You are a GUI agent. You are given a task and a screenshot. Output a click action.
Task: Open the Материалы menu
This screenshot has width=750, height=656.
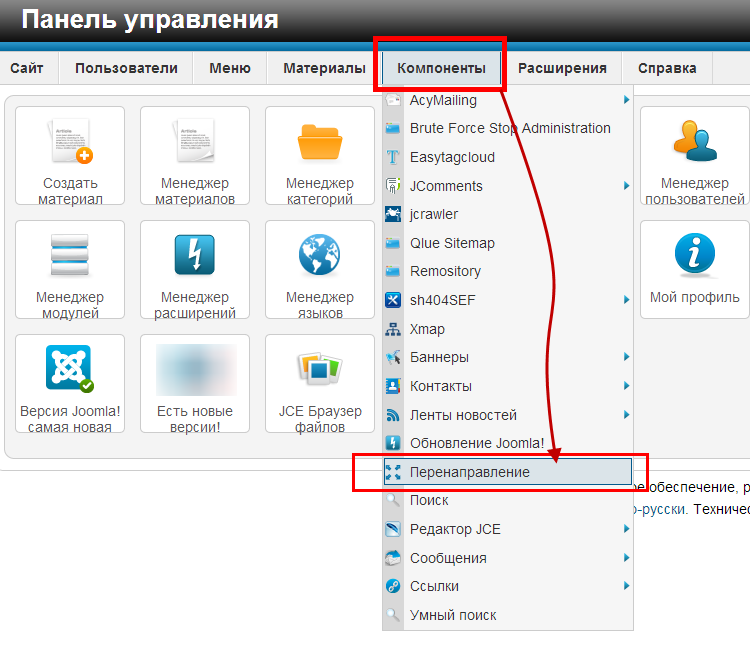[x=324, y=68]
